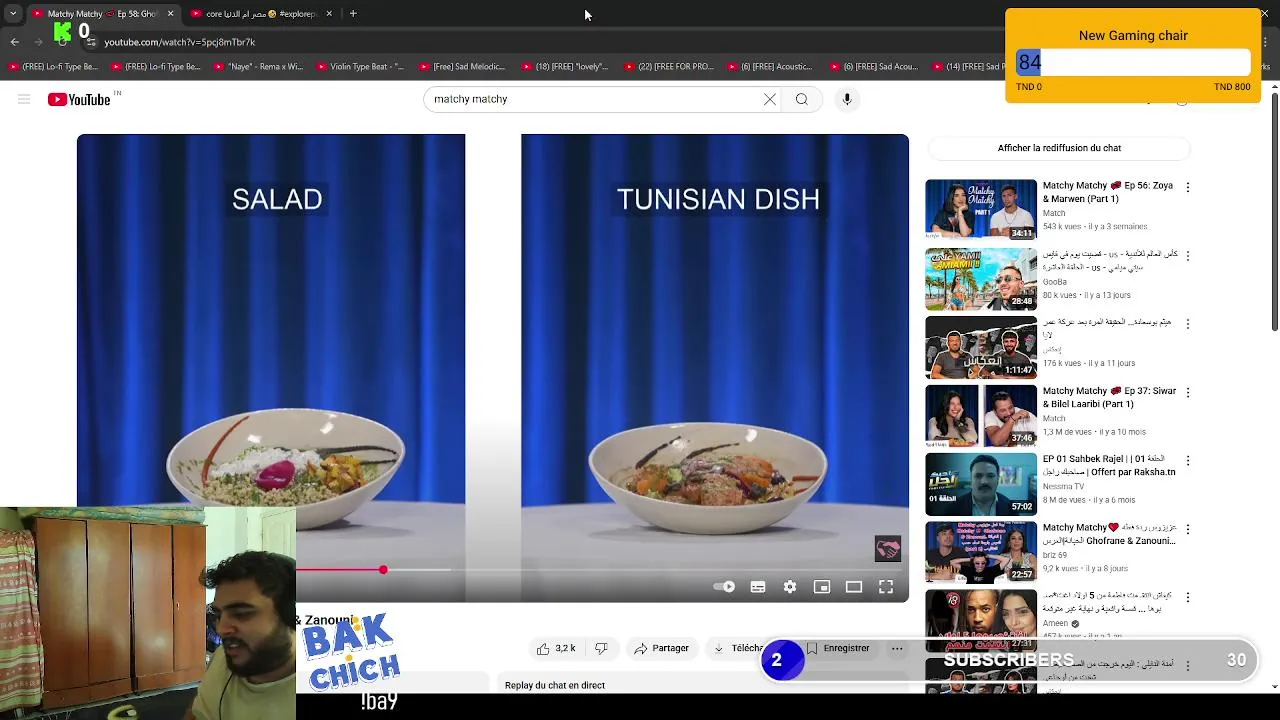Open the 57:02 Sahbek Rajel thumbnail
The height and width of the screenshot is (720, 1280).
click(x=981, y=483)
